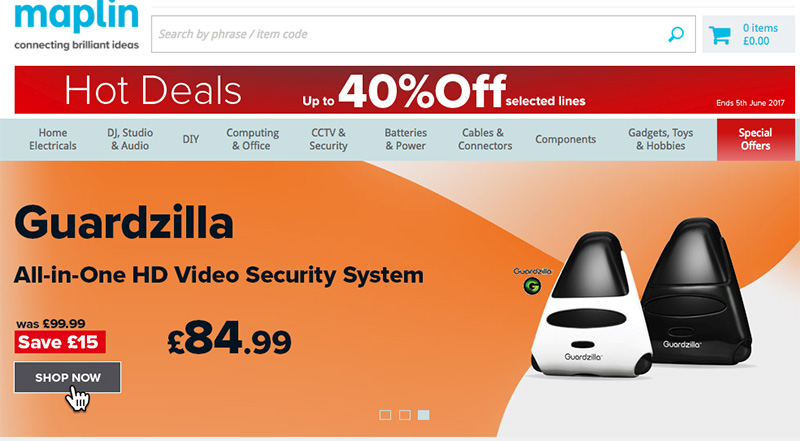
Task: Open the Cables & Connectors category
Action: point(485,139)
